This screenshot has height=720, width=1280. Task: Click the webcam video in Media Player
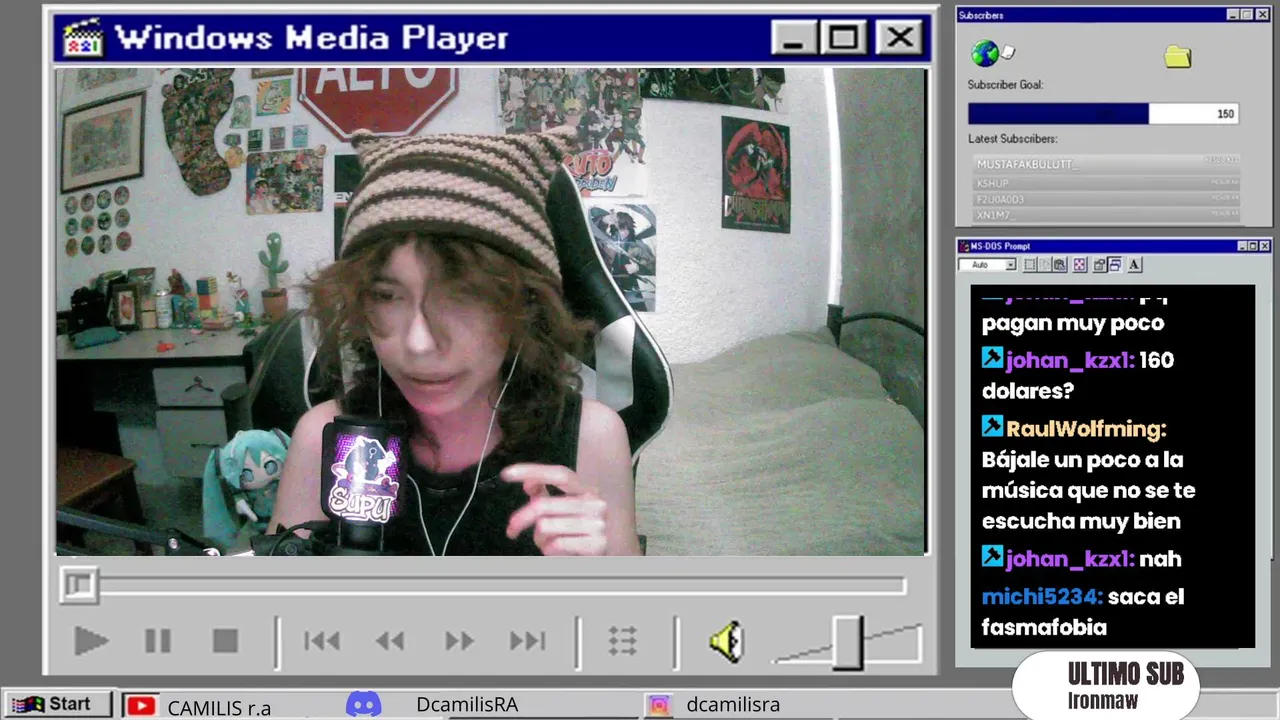[x=491, y=311]
